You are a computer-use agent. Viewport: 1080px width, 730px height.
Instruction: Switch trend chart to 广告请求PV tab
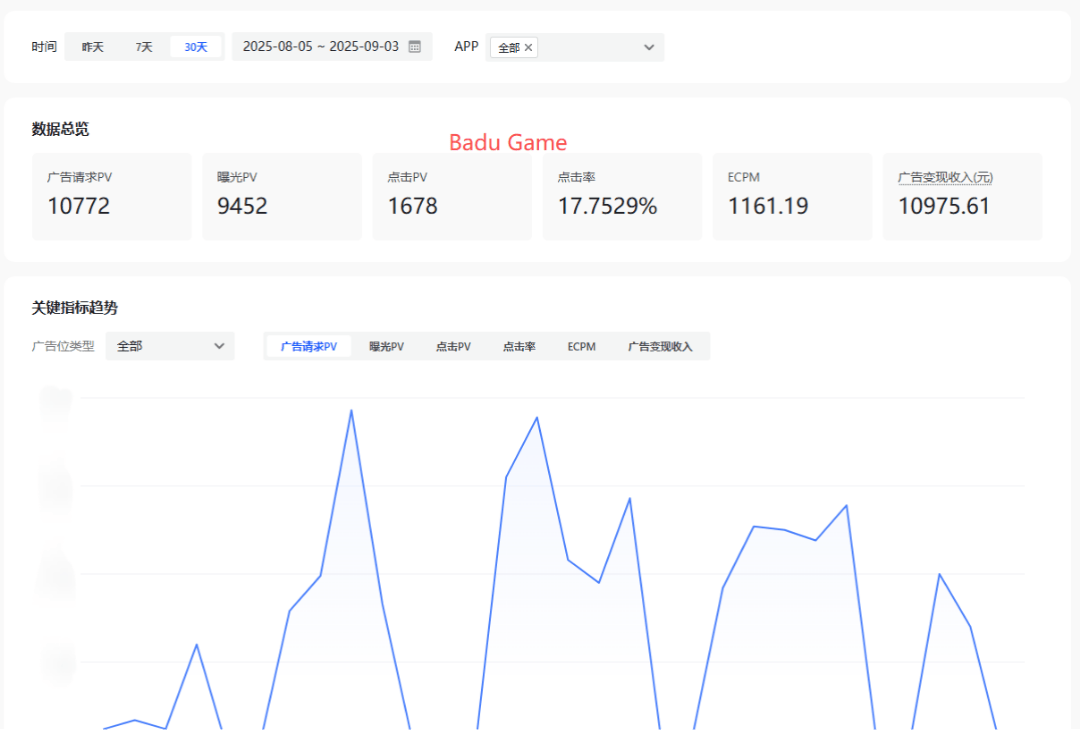click(x=309, y=346)
